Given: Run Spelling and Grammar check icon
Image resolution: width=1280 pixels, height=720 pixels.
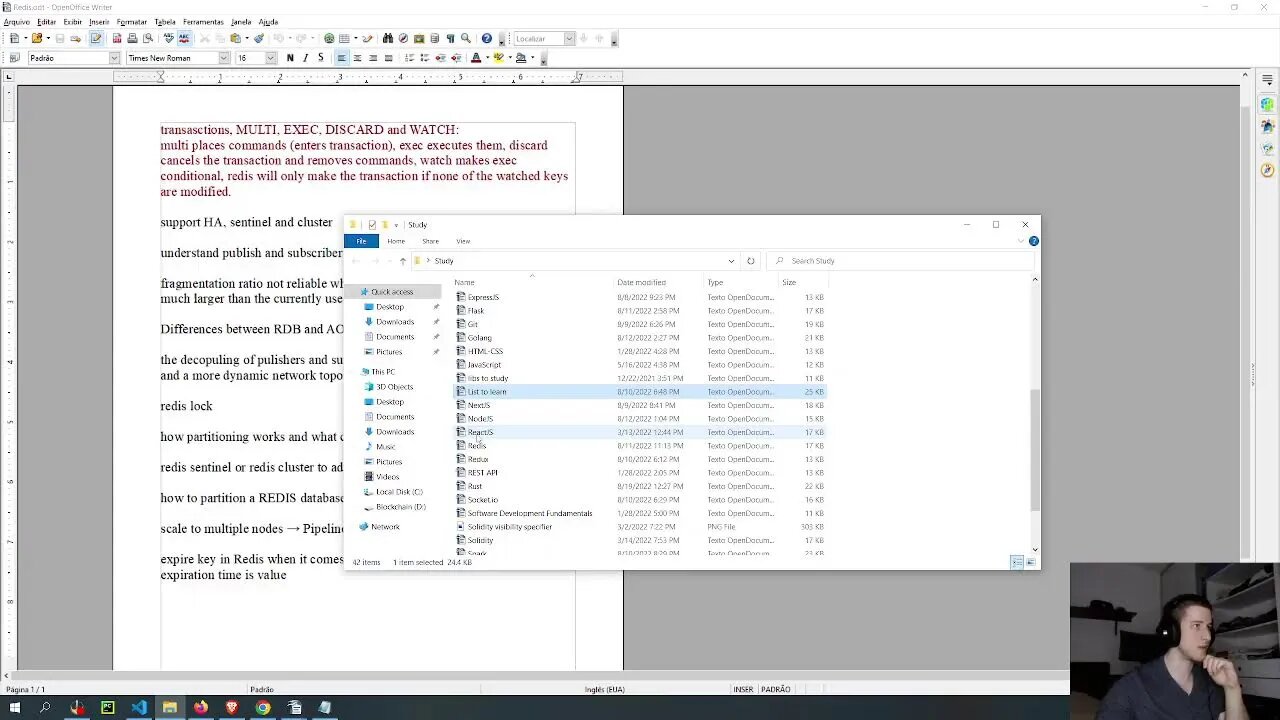Looking at the screenshot, I should pos(168,39).
